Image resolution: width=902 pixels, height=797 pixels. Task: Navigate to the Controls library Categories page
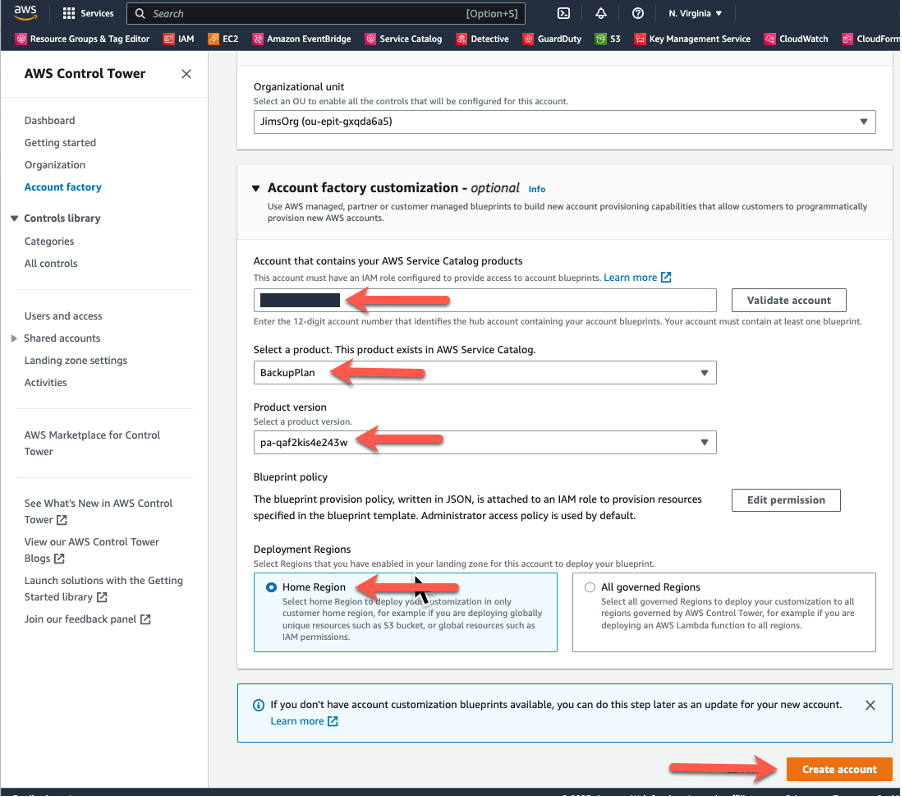pyautogui.click(x=52, y=241)
